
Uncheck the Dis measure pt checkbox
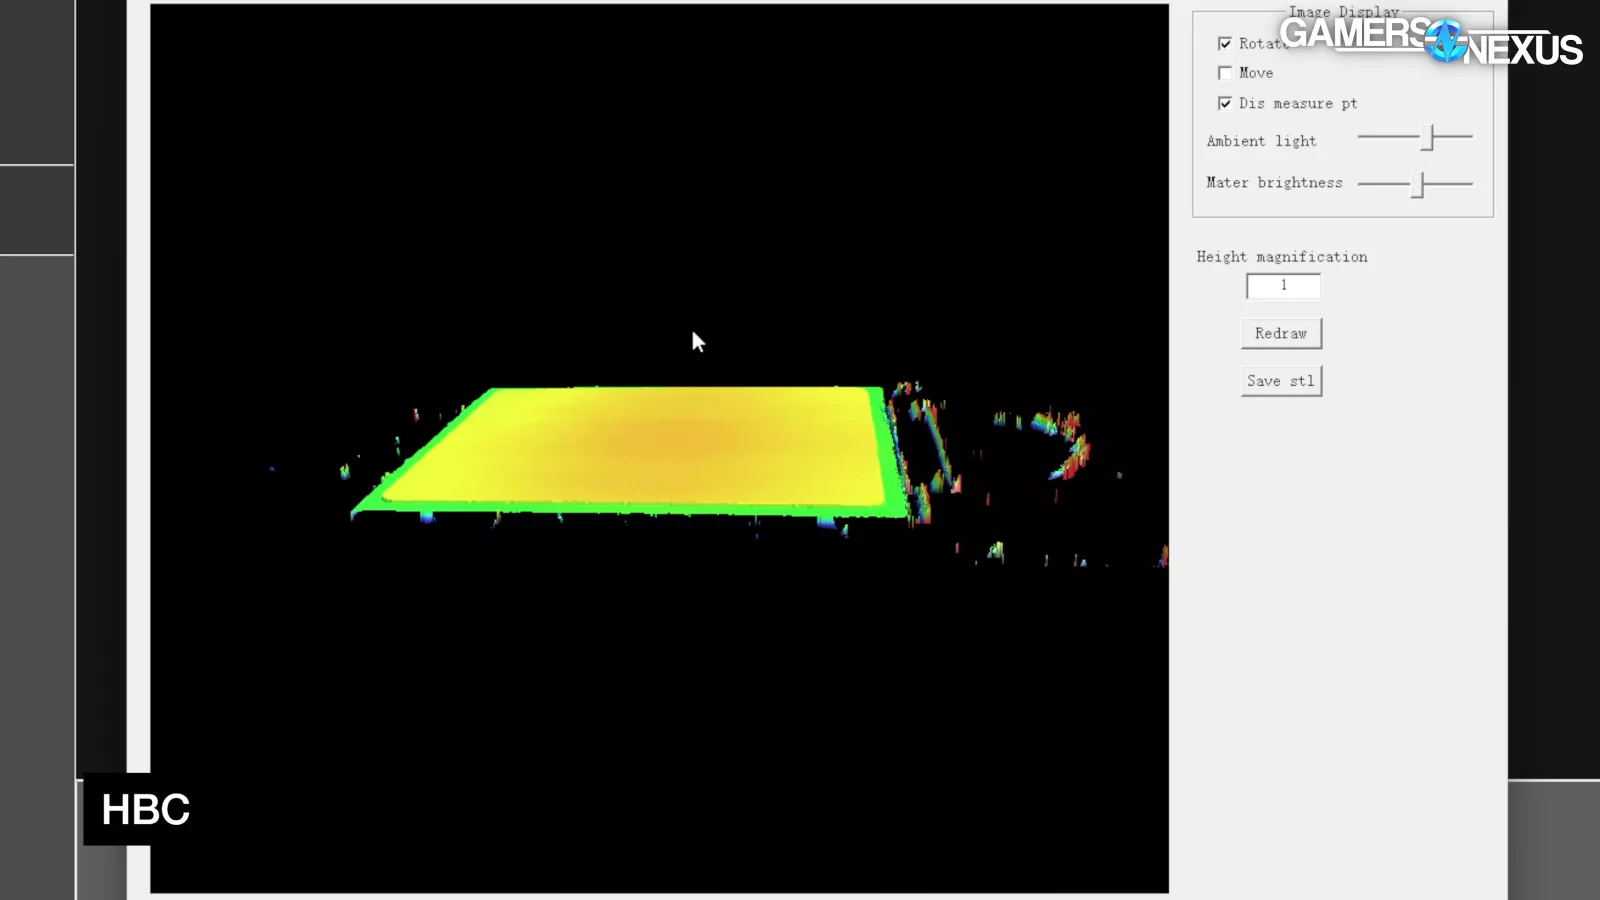pyautogui.click(x=1225, y=103)
